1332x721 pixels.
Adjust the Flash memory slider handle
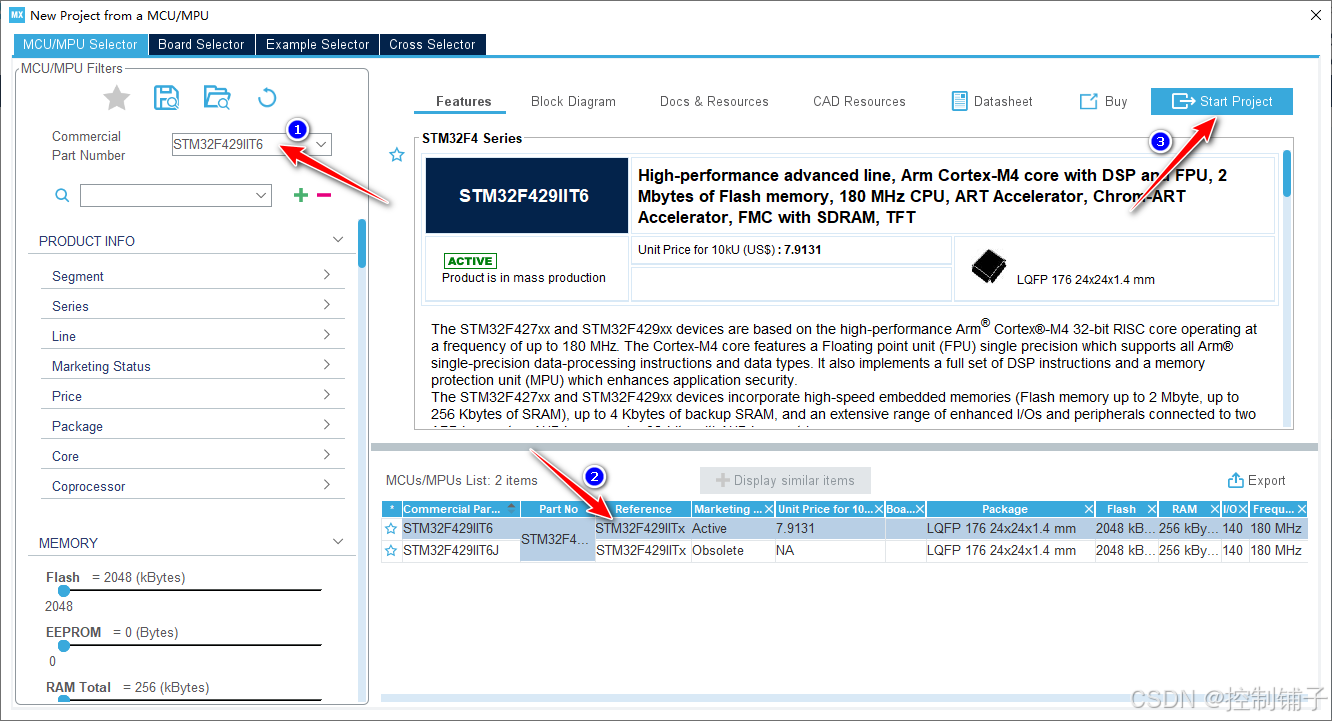(64, 591)
